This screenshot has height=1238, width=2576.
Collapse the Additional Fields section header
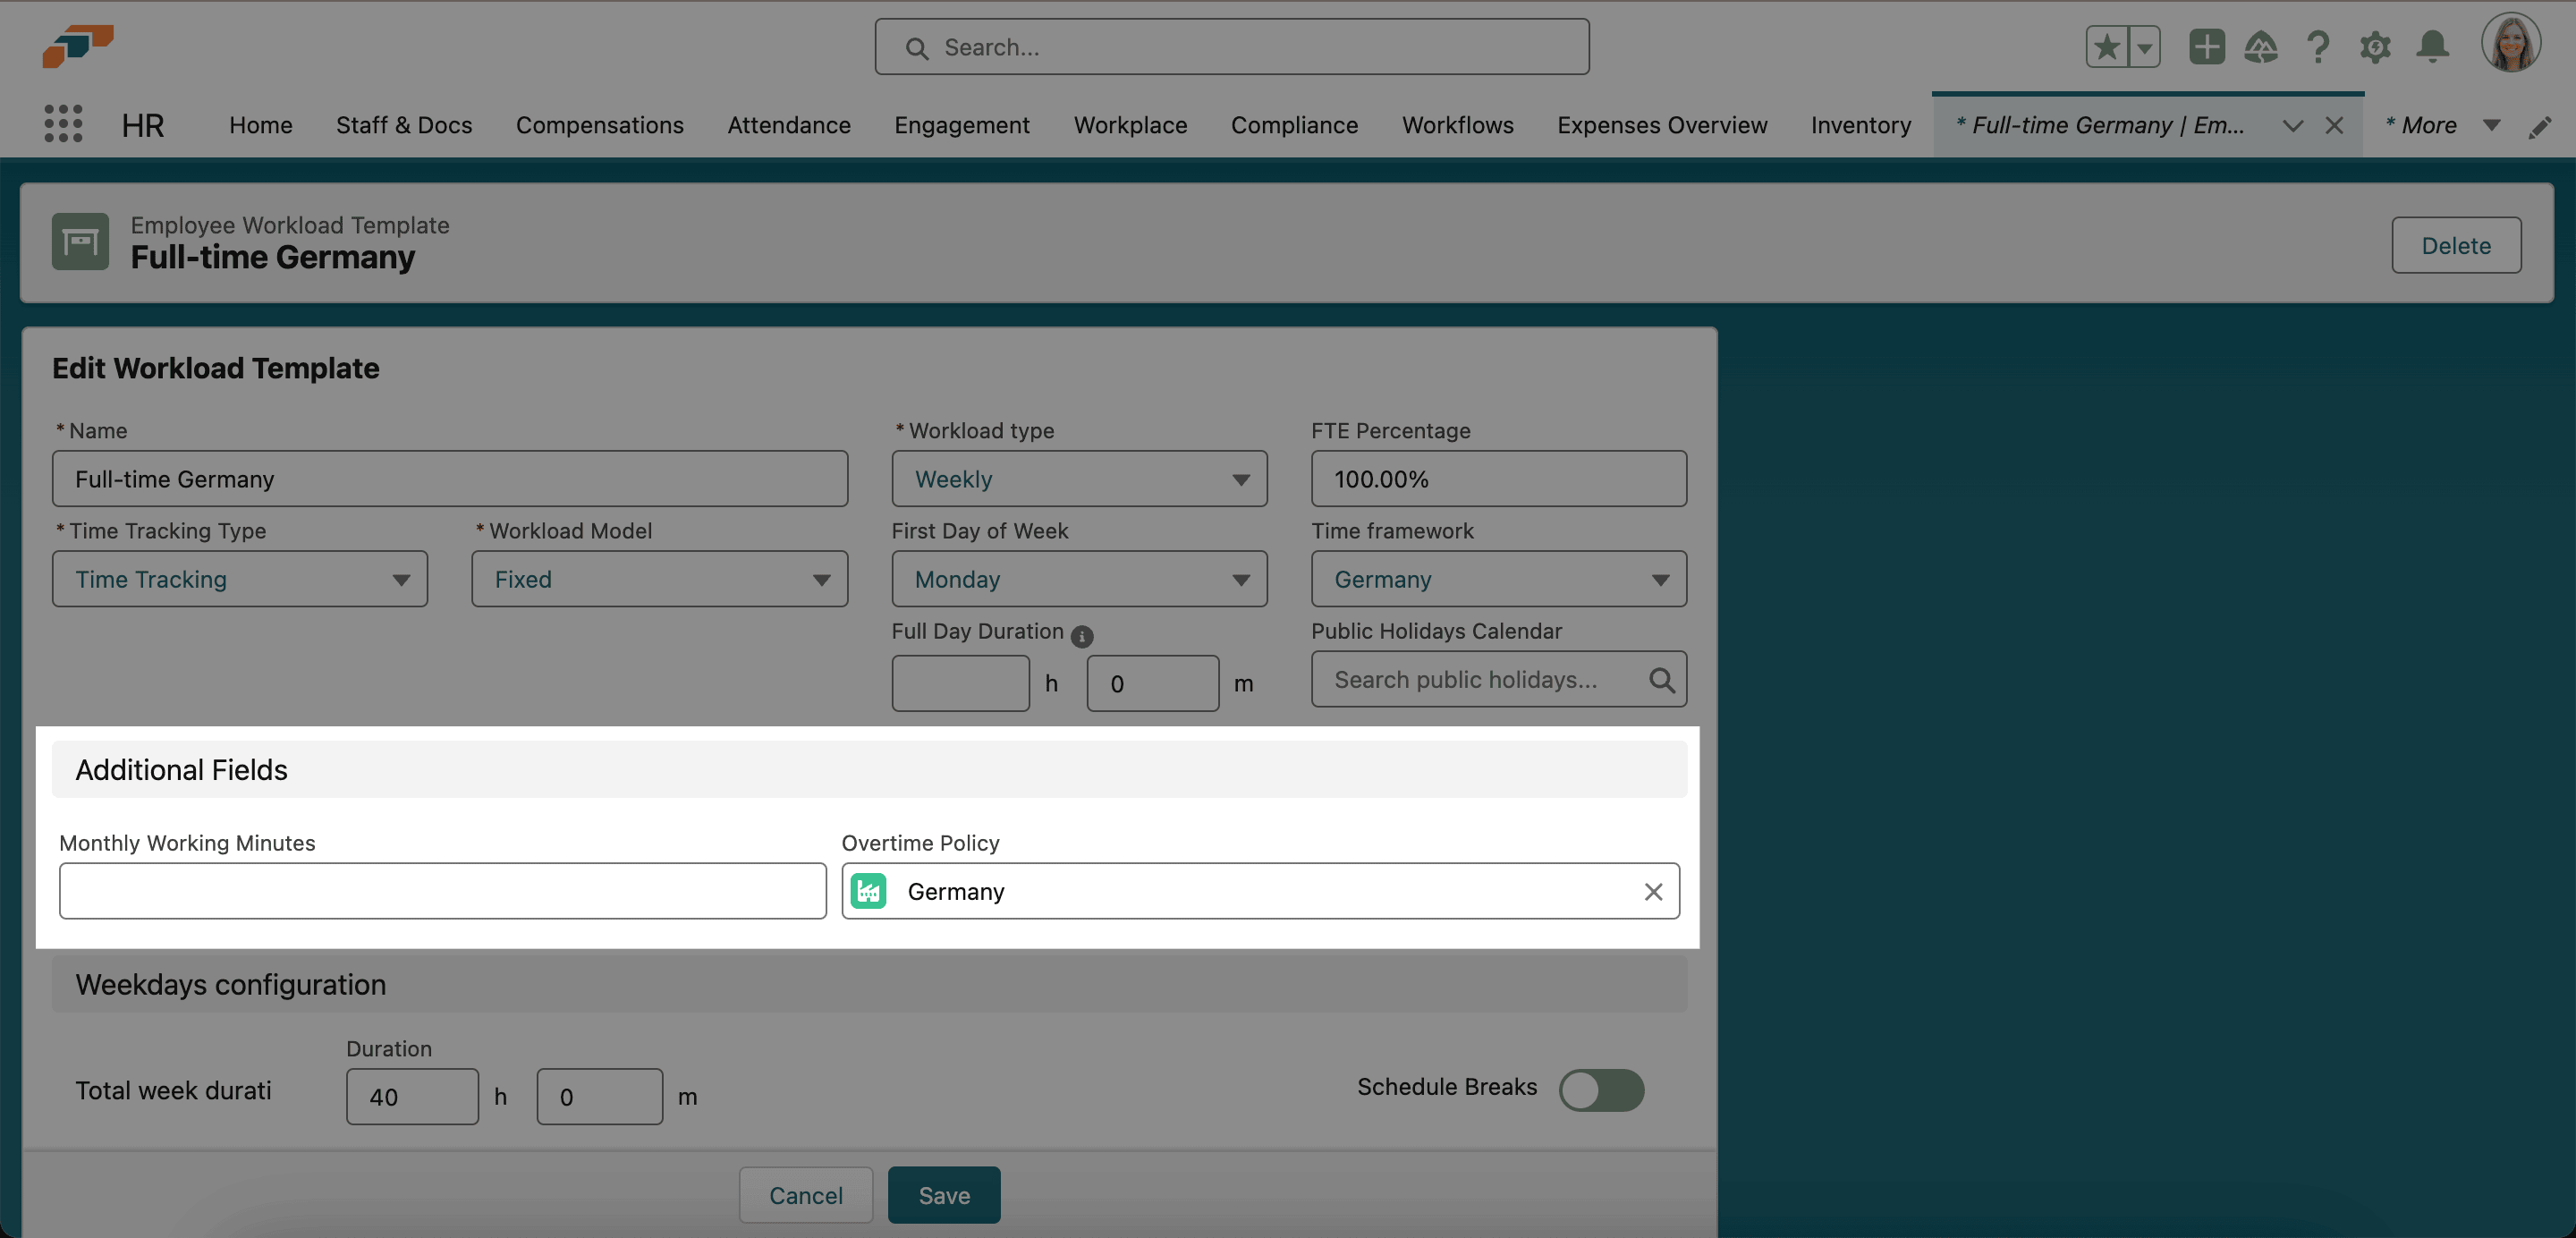click(869, 769)
